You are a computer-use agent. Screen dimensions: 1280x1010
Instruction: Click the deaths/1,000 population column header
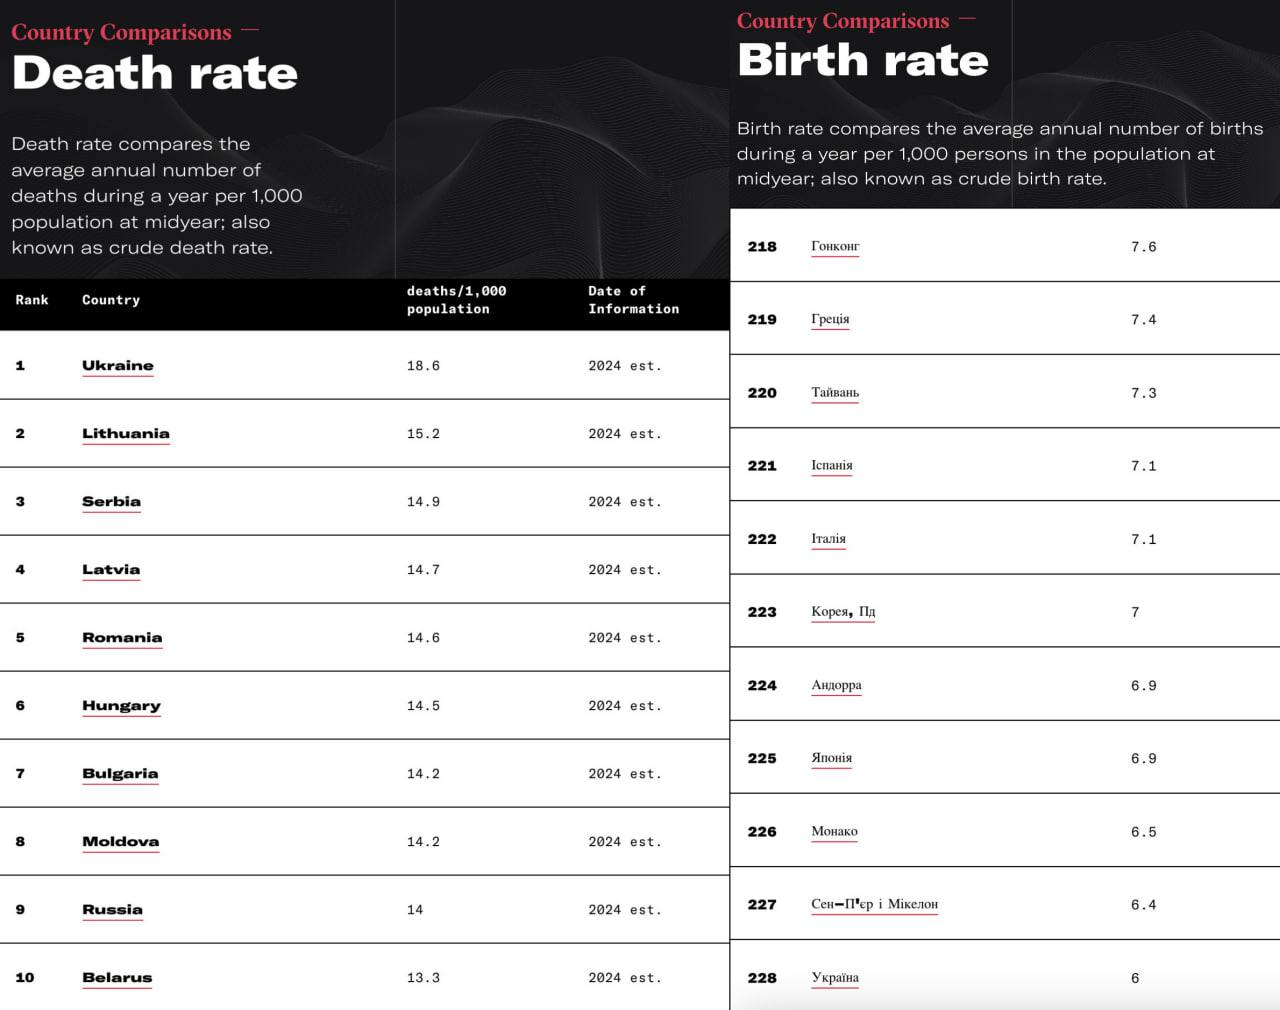(456, 300)
